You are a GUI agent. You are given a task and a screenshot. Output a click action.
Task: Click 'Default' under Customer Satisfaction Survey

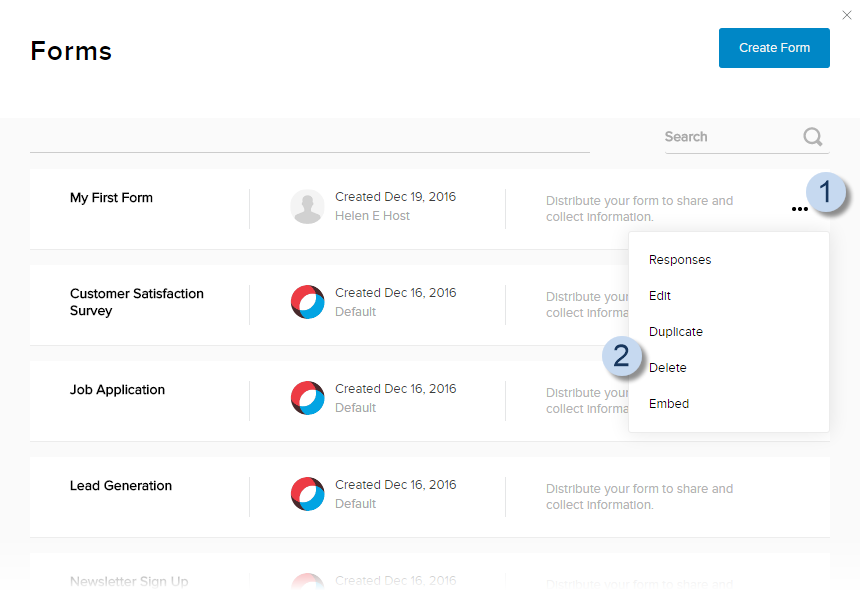(x=355, y=312)
